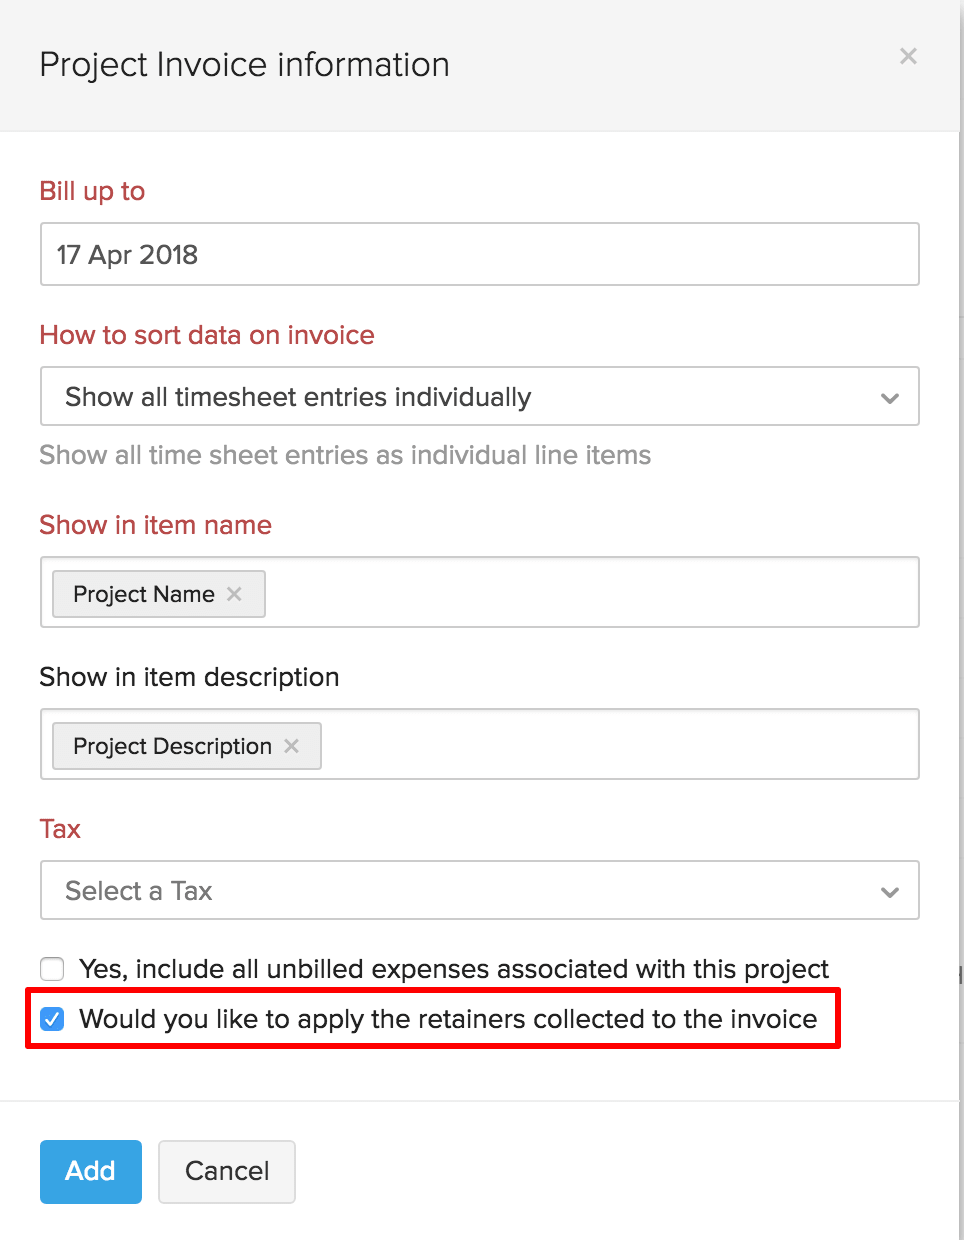Click the chevron on the tax selector
The width and height of the screenshot is (964, 1240).
click(889, 890)
